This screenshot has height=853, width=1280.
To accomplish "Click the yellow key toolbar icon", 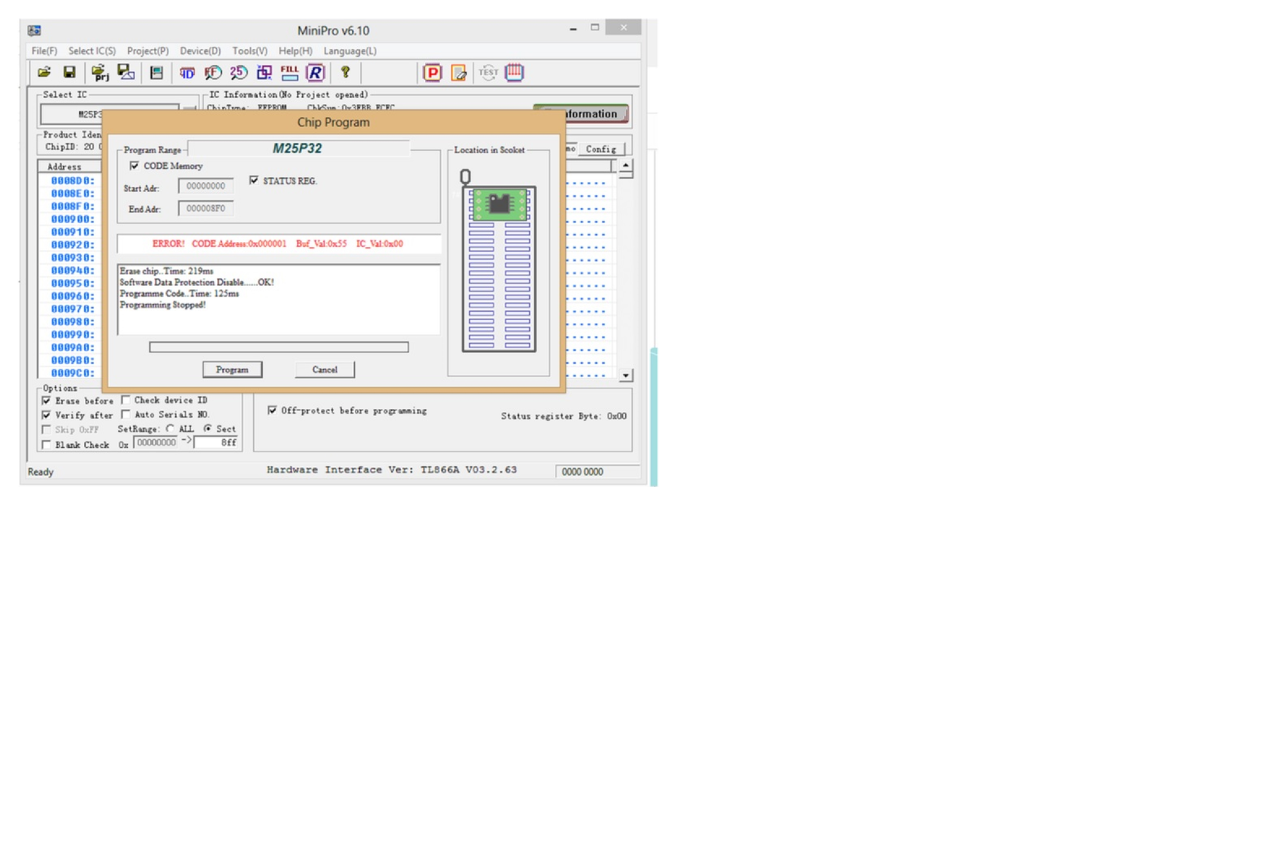I will [345, 72].
